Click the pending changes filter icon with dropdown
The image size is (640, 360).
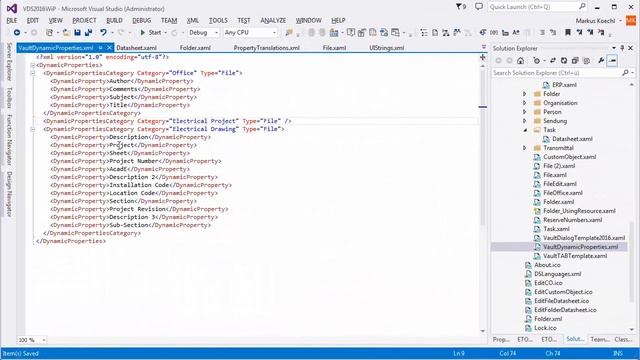(538, 60)
